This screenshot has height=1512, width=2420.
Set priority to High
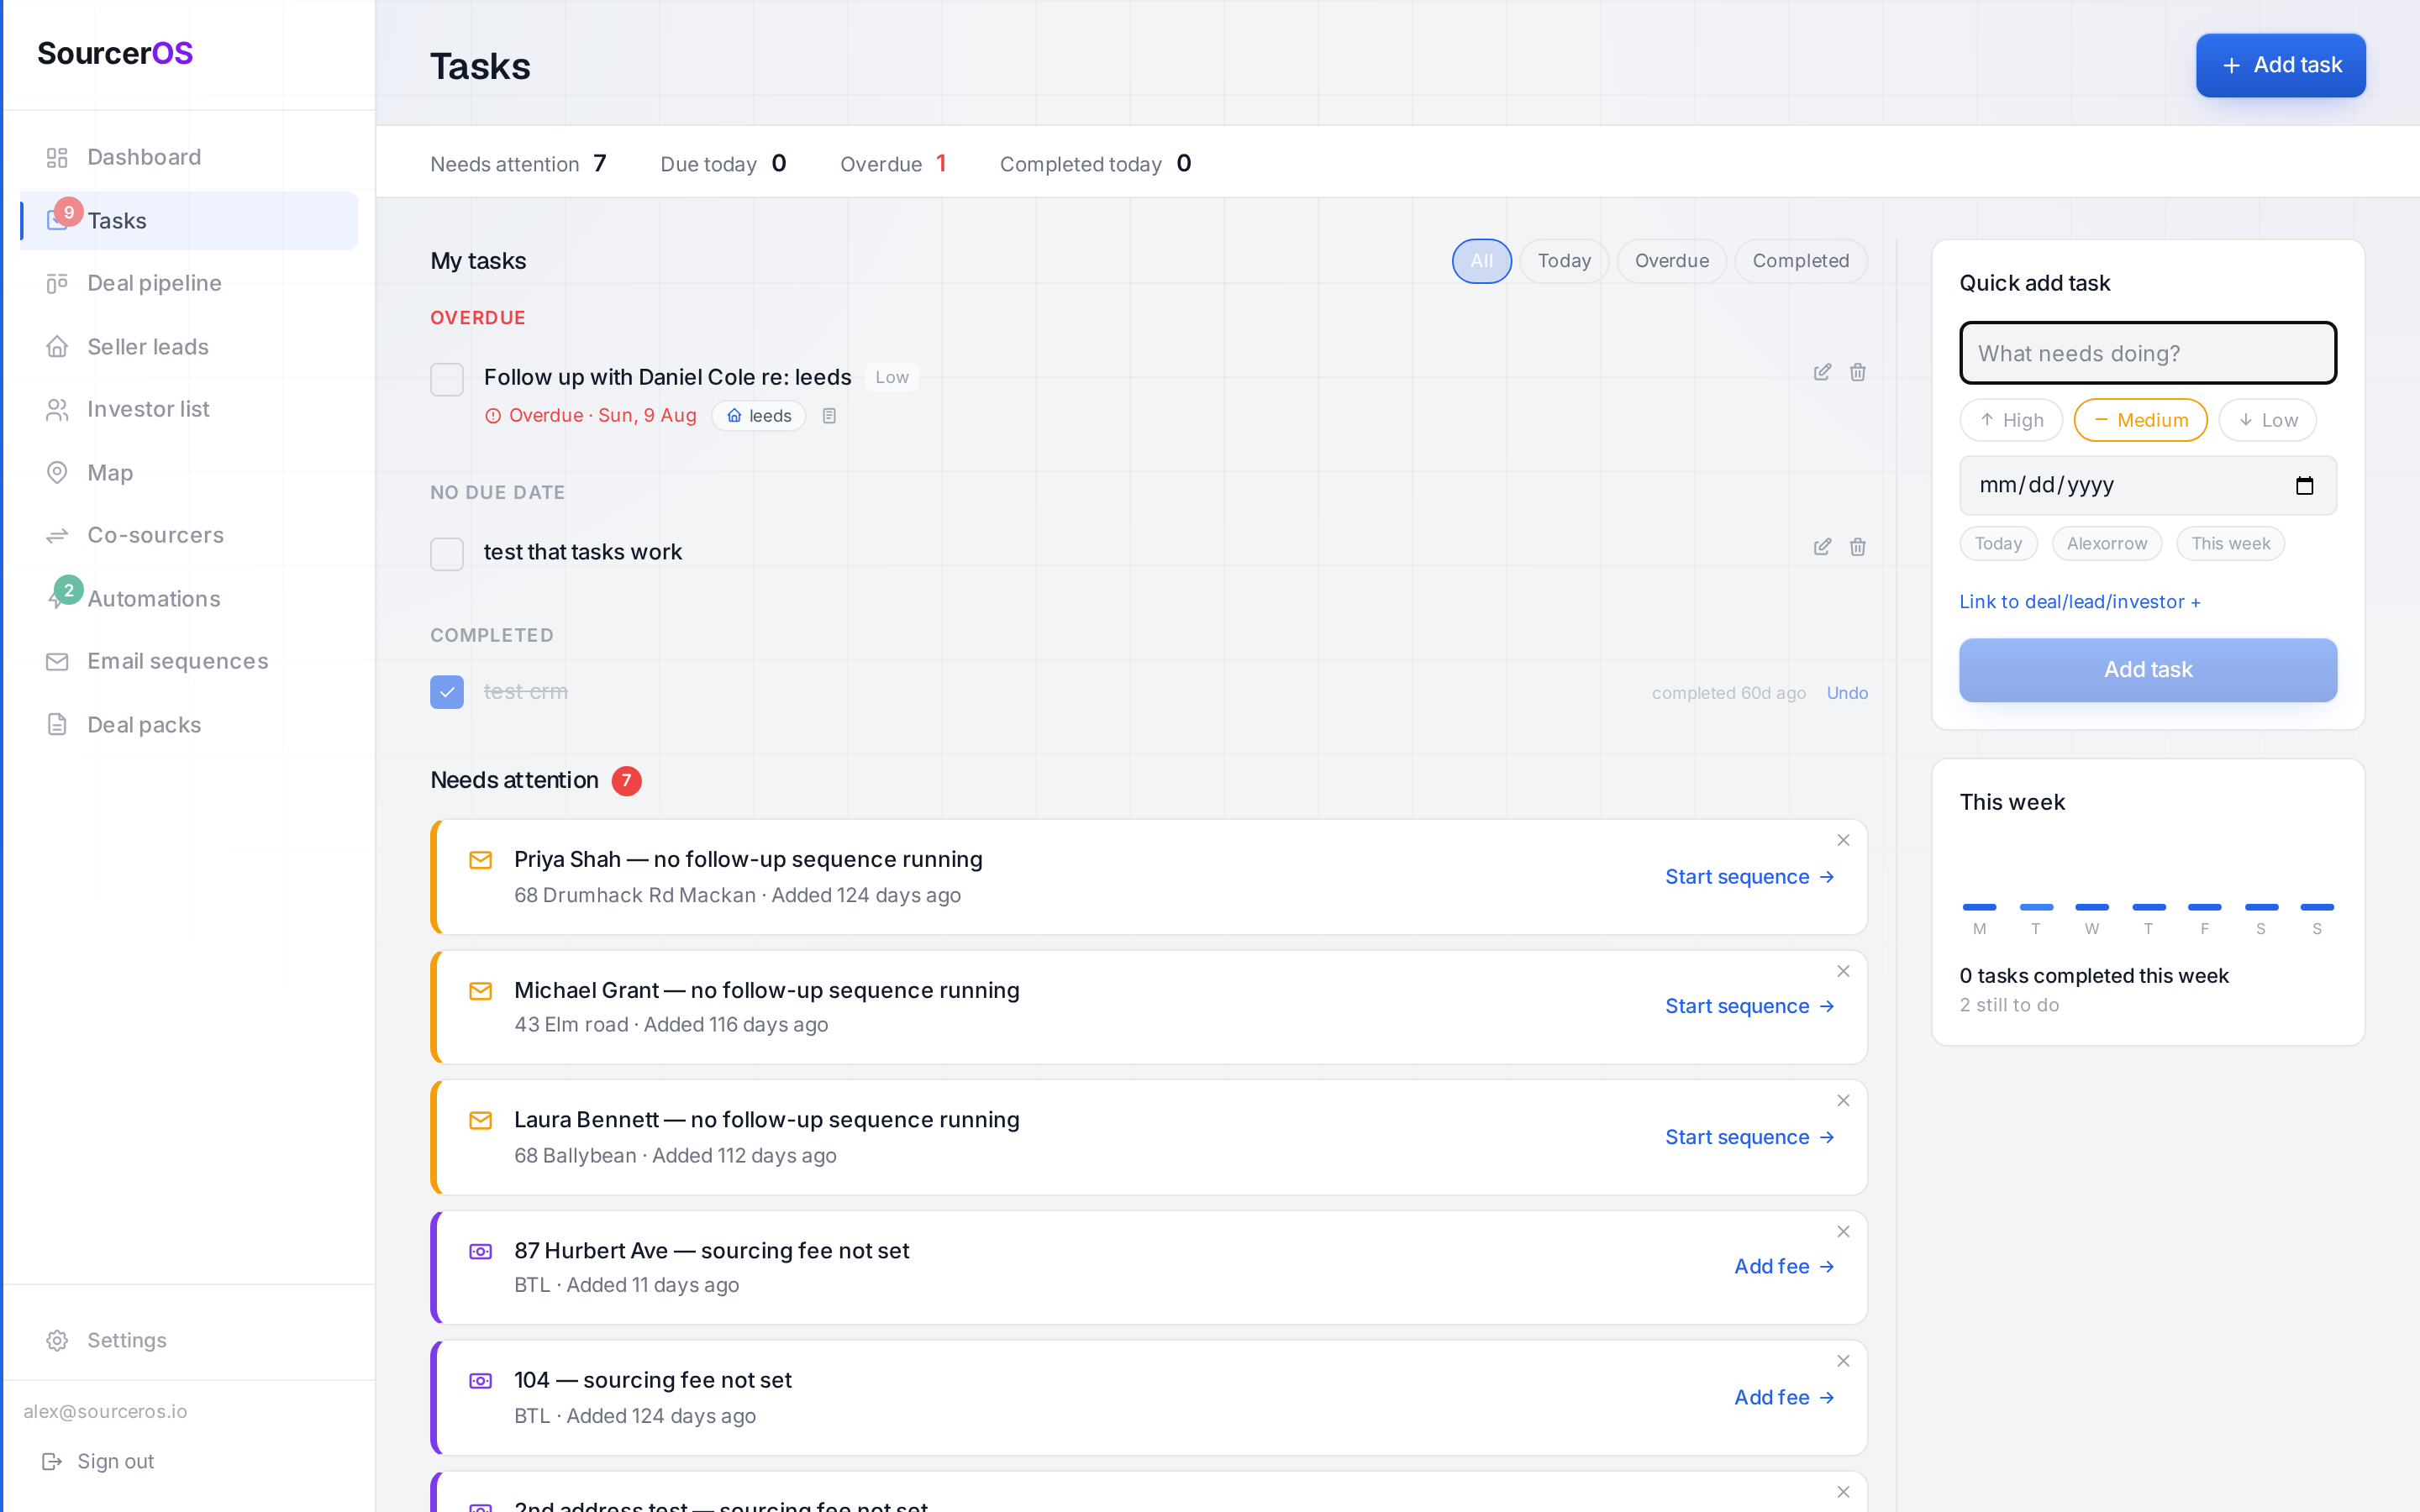click(2011, 420)
